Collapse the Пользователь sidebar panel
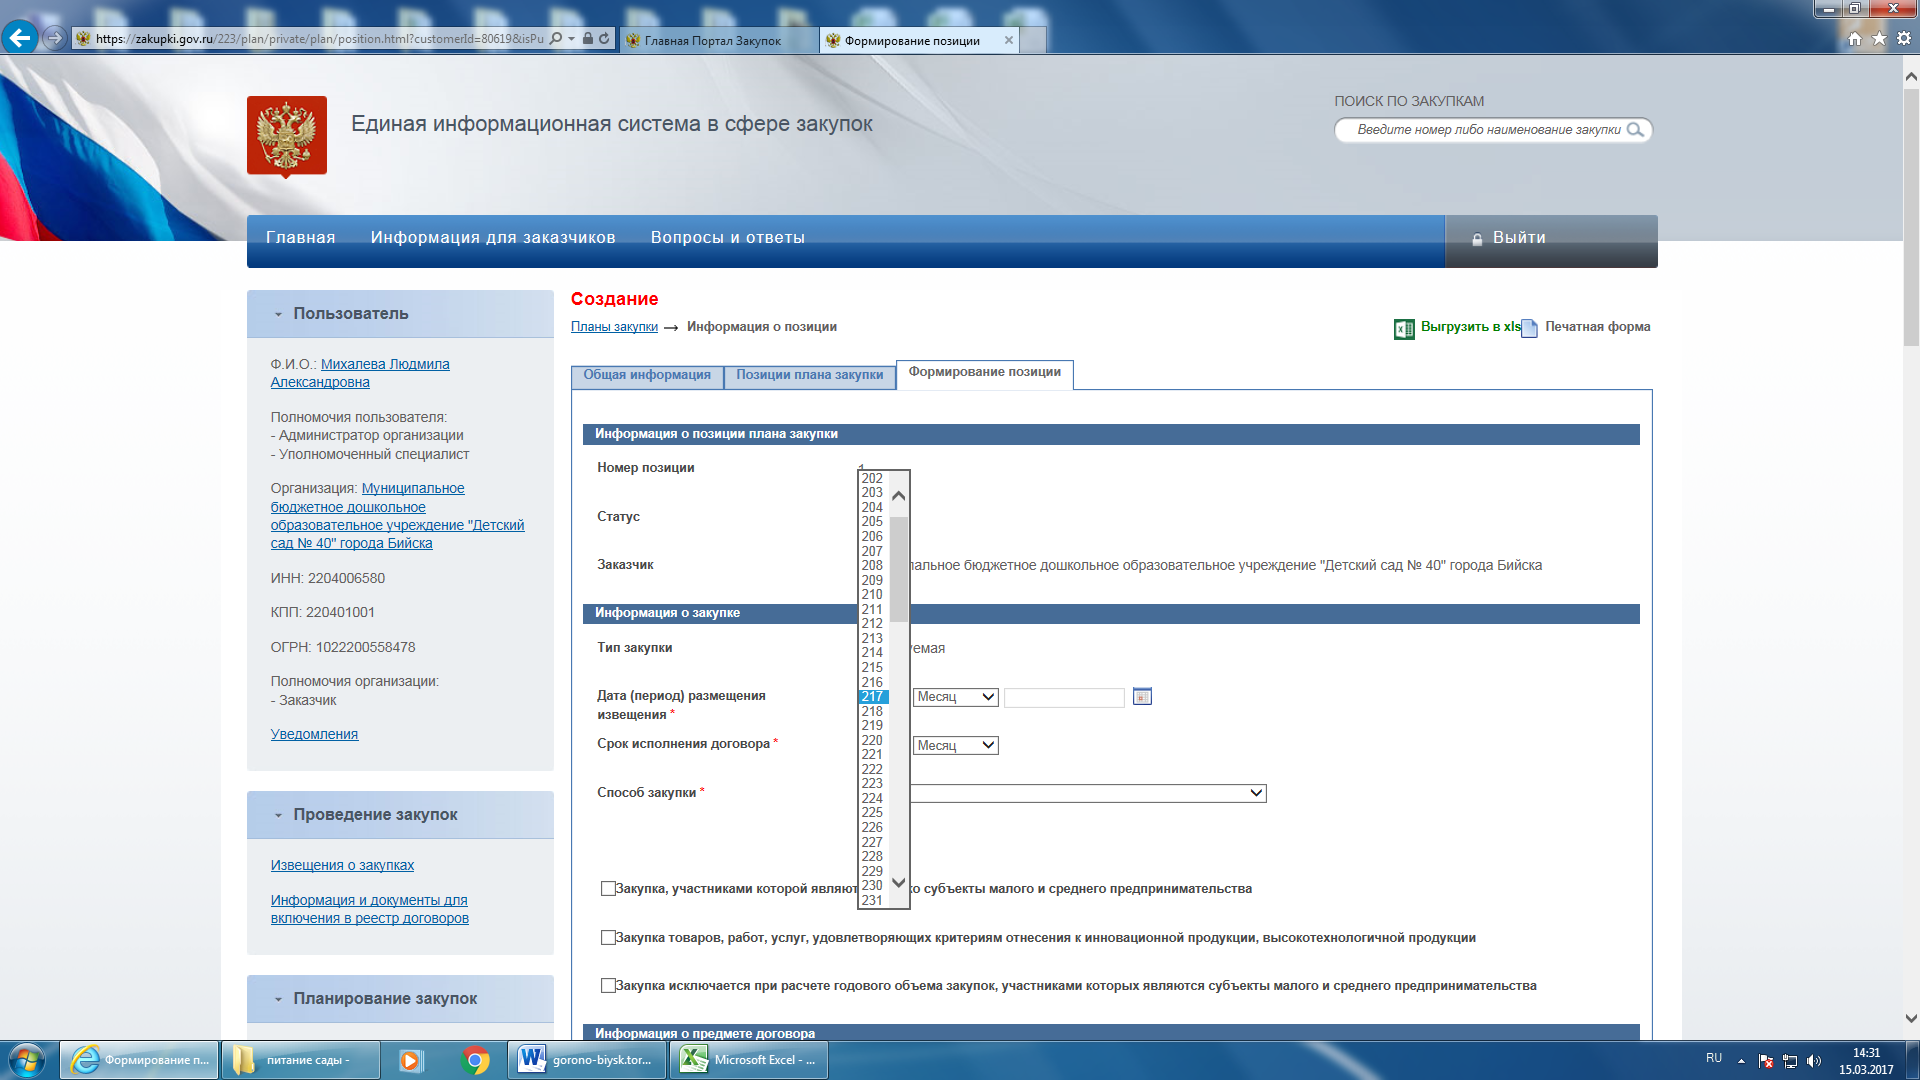 click(x=279, y=314)
